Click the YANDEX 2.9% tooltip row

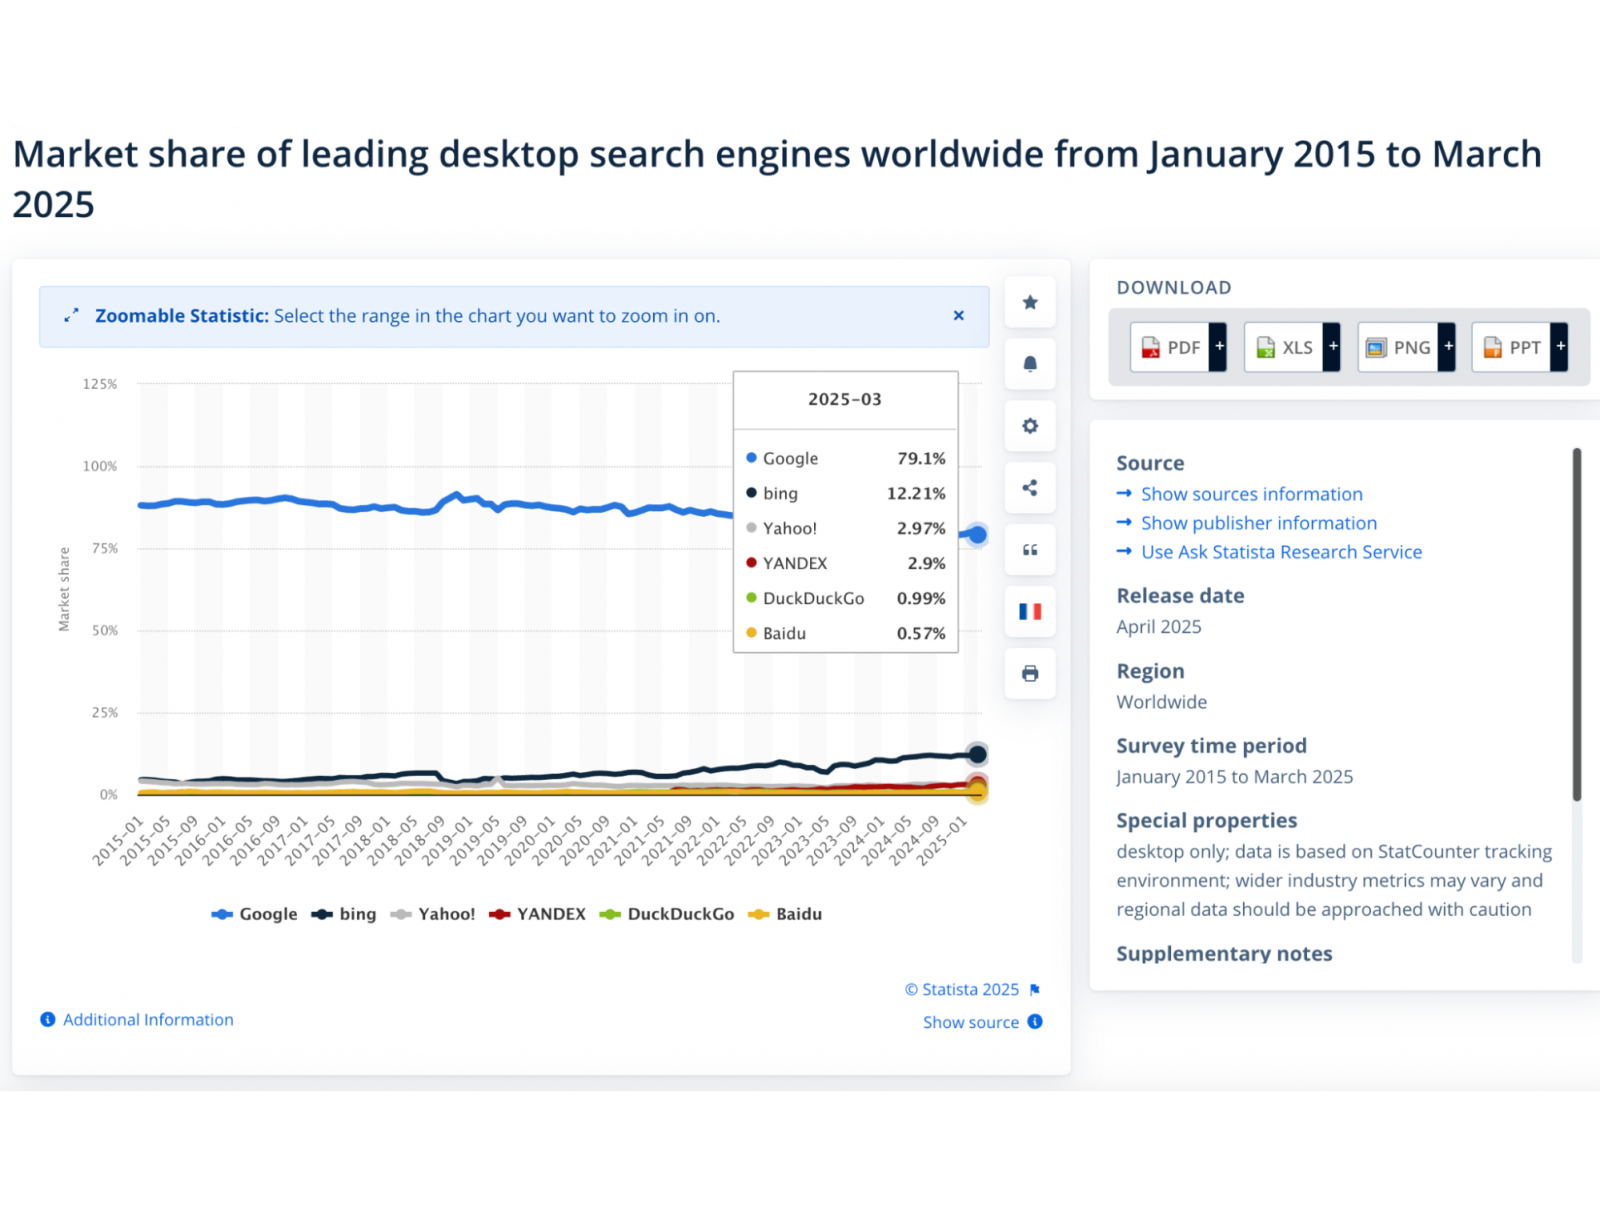(x=846, y=563)
